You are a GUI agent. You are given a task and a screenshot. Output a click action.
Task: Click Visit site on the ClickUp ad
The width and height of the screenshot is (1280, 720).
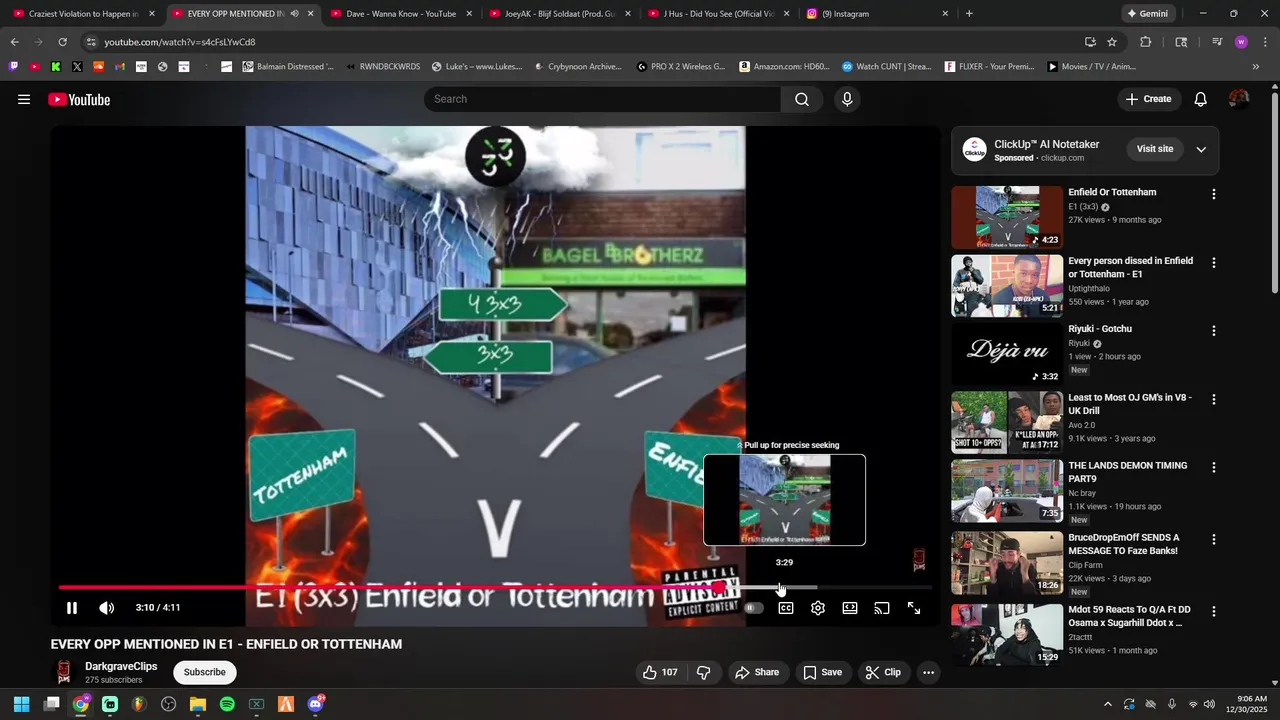[1155, 149]
